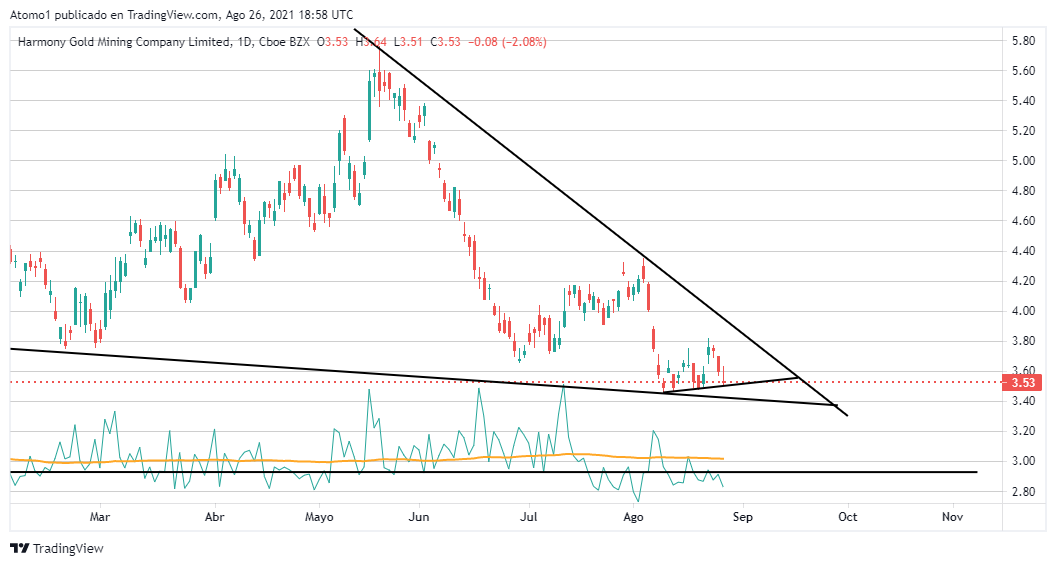This screenshot has width=1056, height=566.
Task: Click the 3.00 price axis label
Action: 1023,462
